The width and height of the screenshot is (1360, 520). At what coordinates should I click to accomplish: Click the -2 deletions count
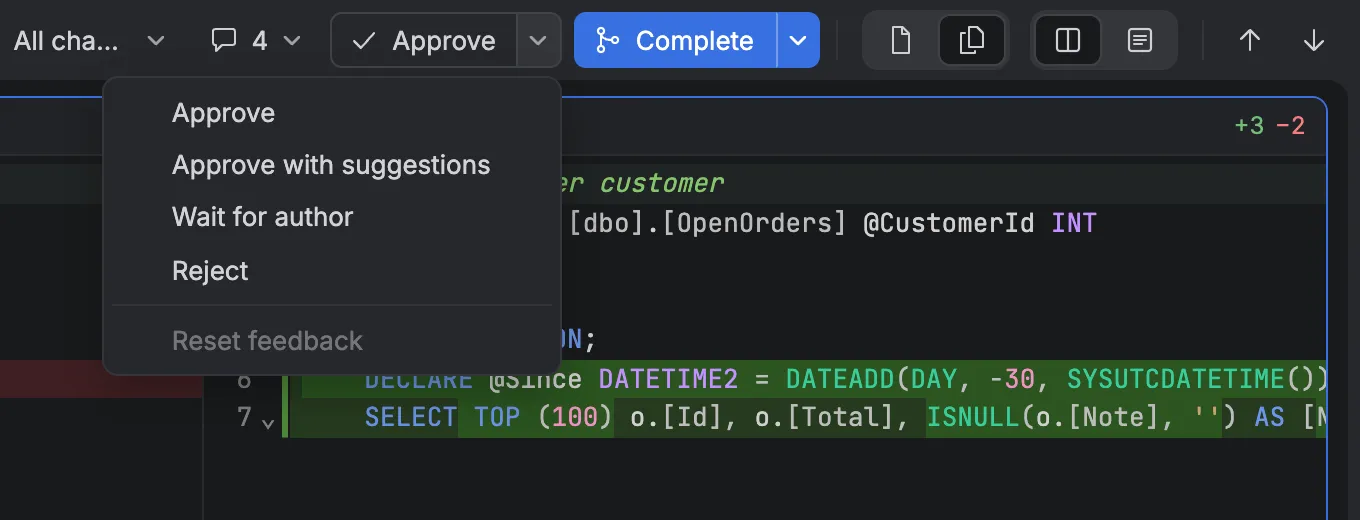coord(1290,126)
